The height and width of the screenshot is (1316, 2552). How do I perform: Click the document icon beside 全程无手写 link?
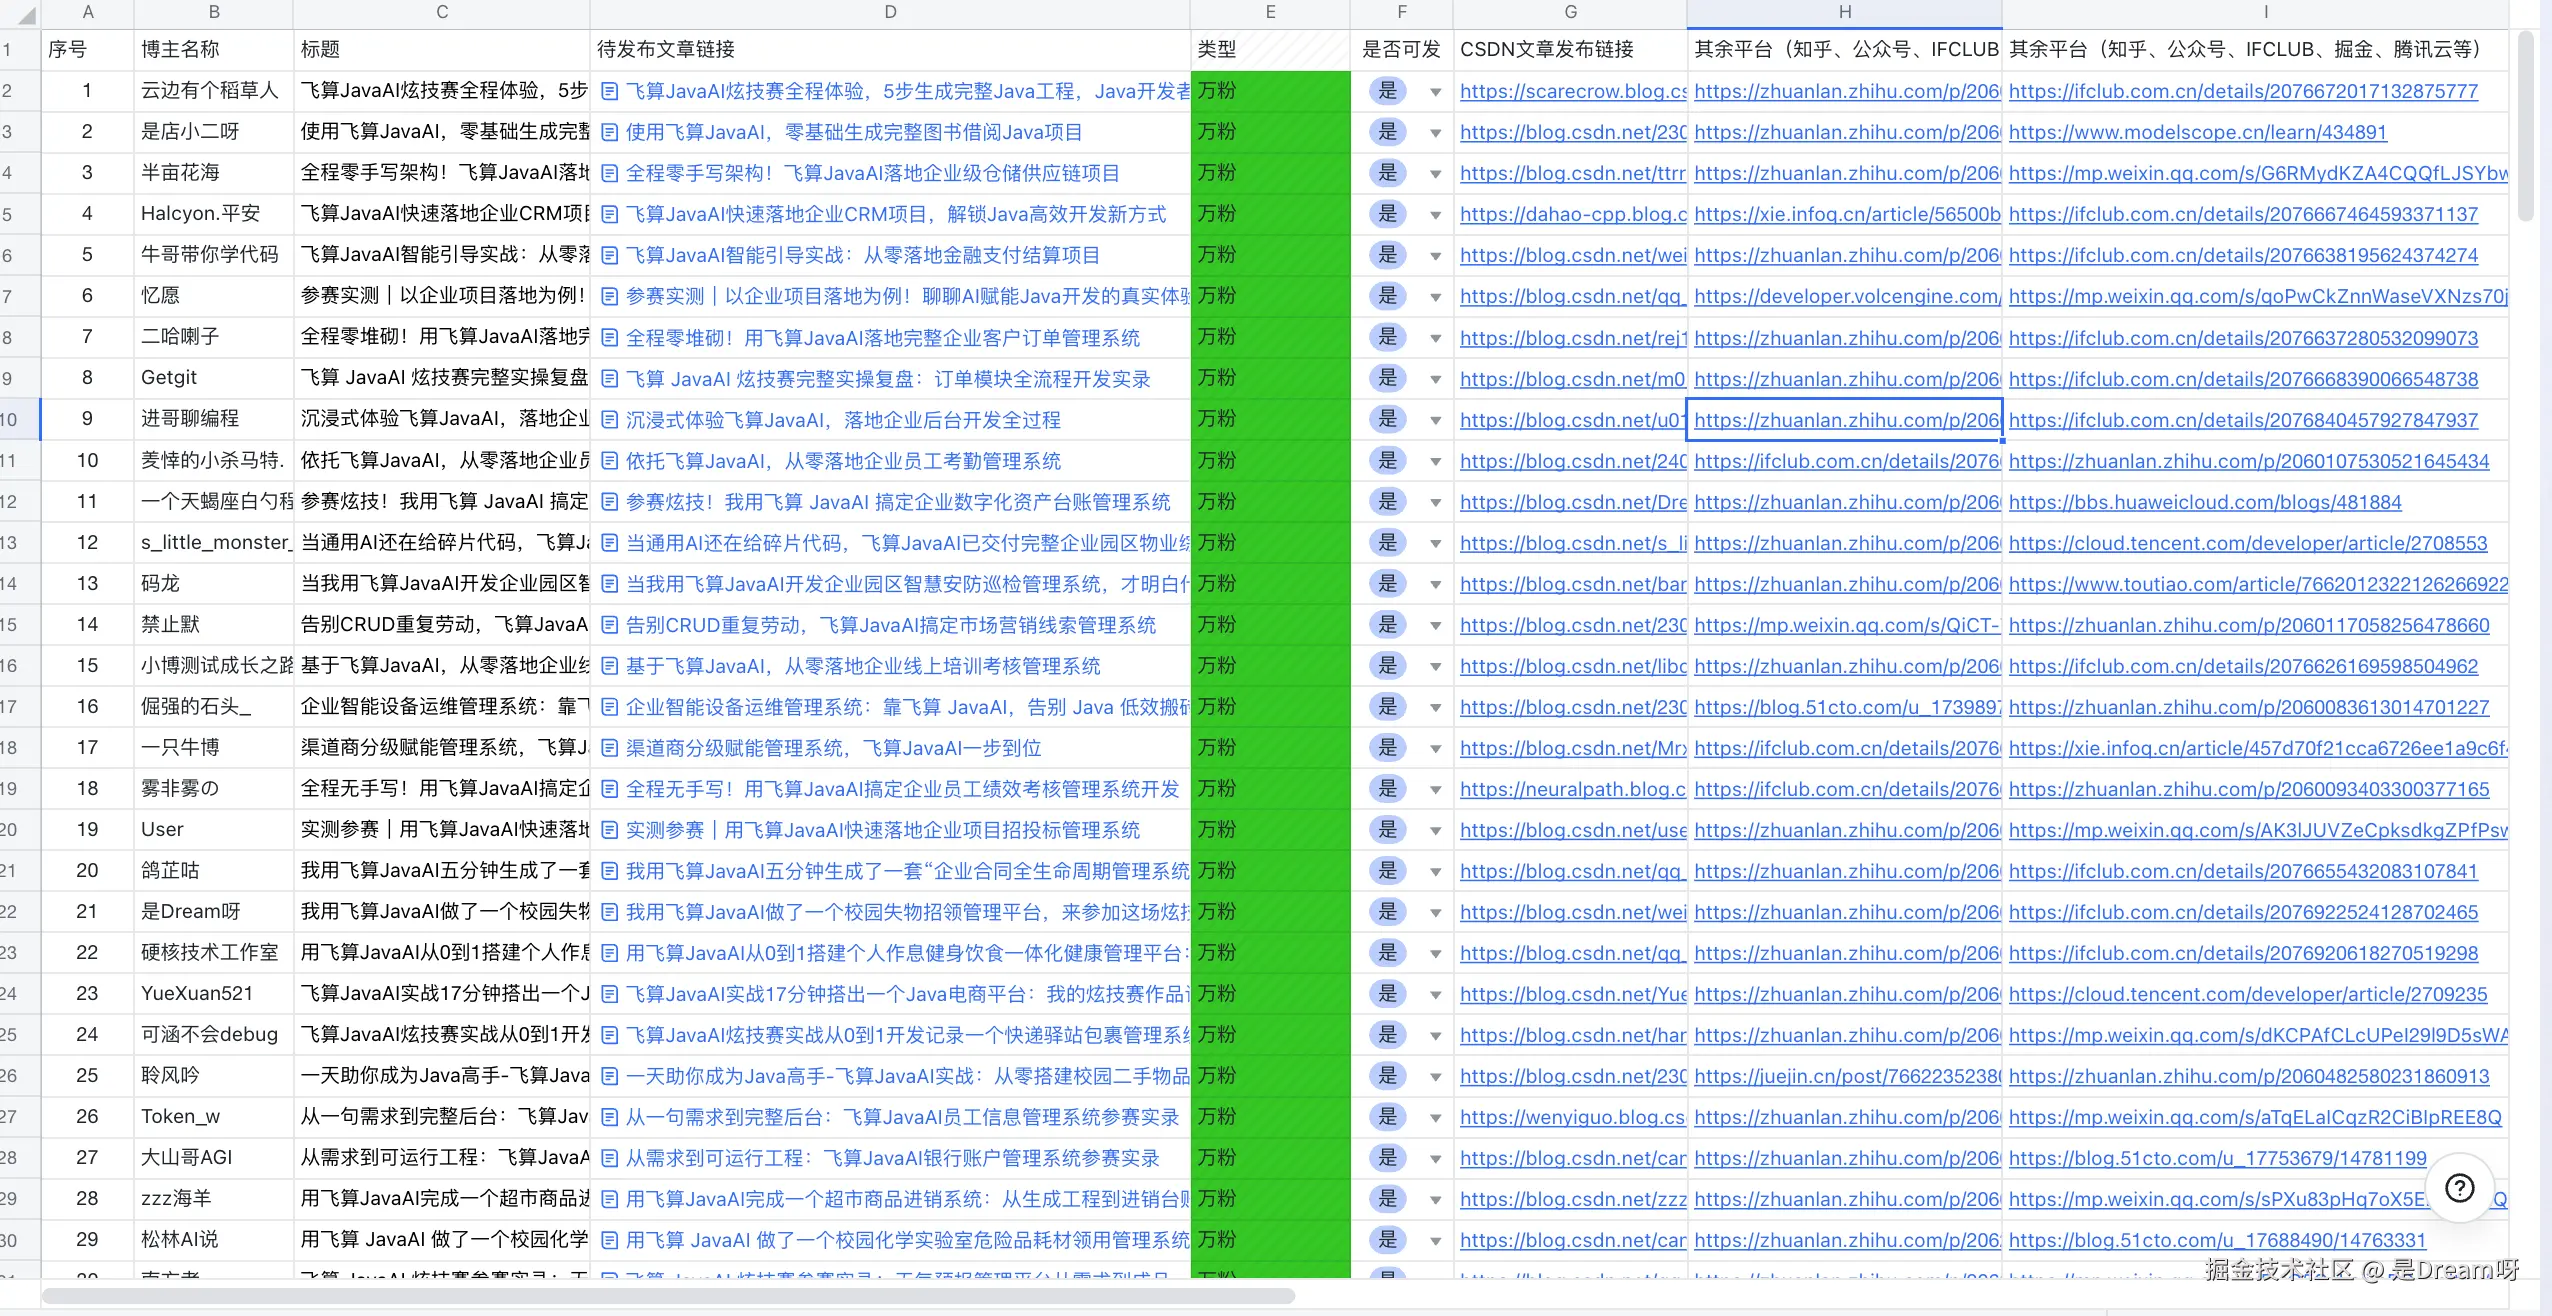609,789
